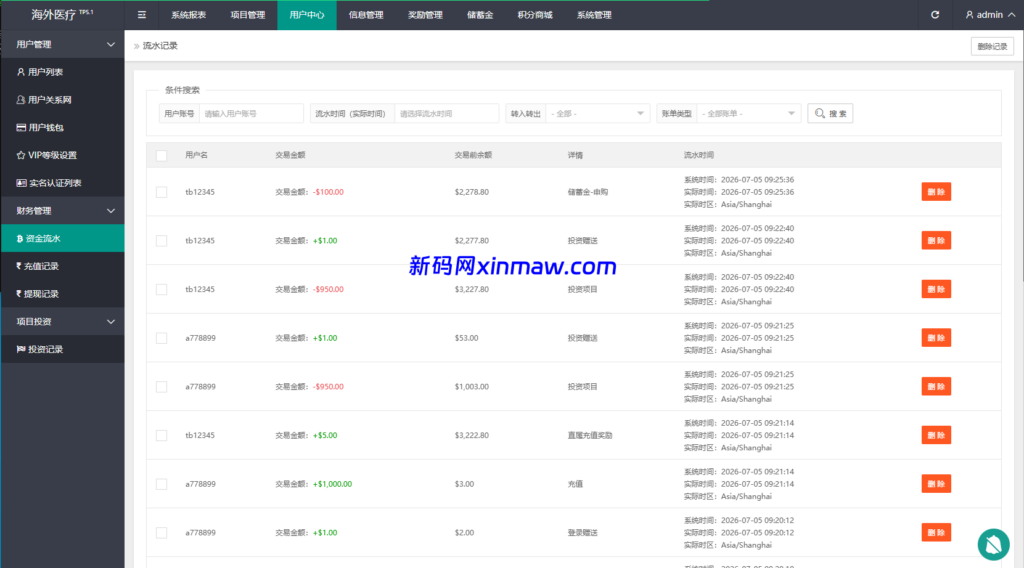Focus the 流水时间 date input field
The width and height of the screenshot is (1024, 568).
pyautogui.click(x=447, y=114)
